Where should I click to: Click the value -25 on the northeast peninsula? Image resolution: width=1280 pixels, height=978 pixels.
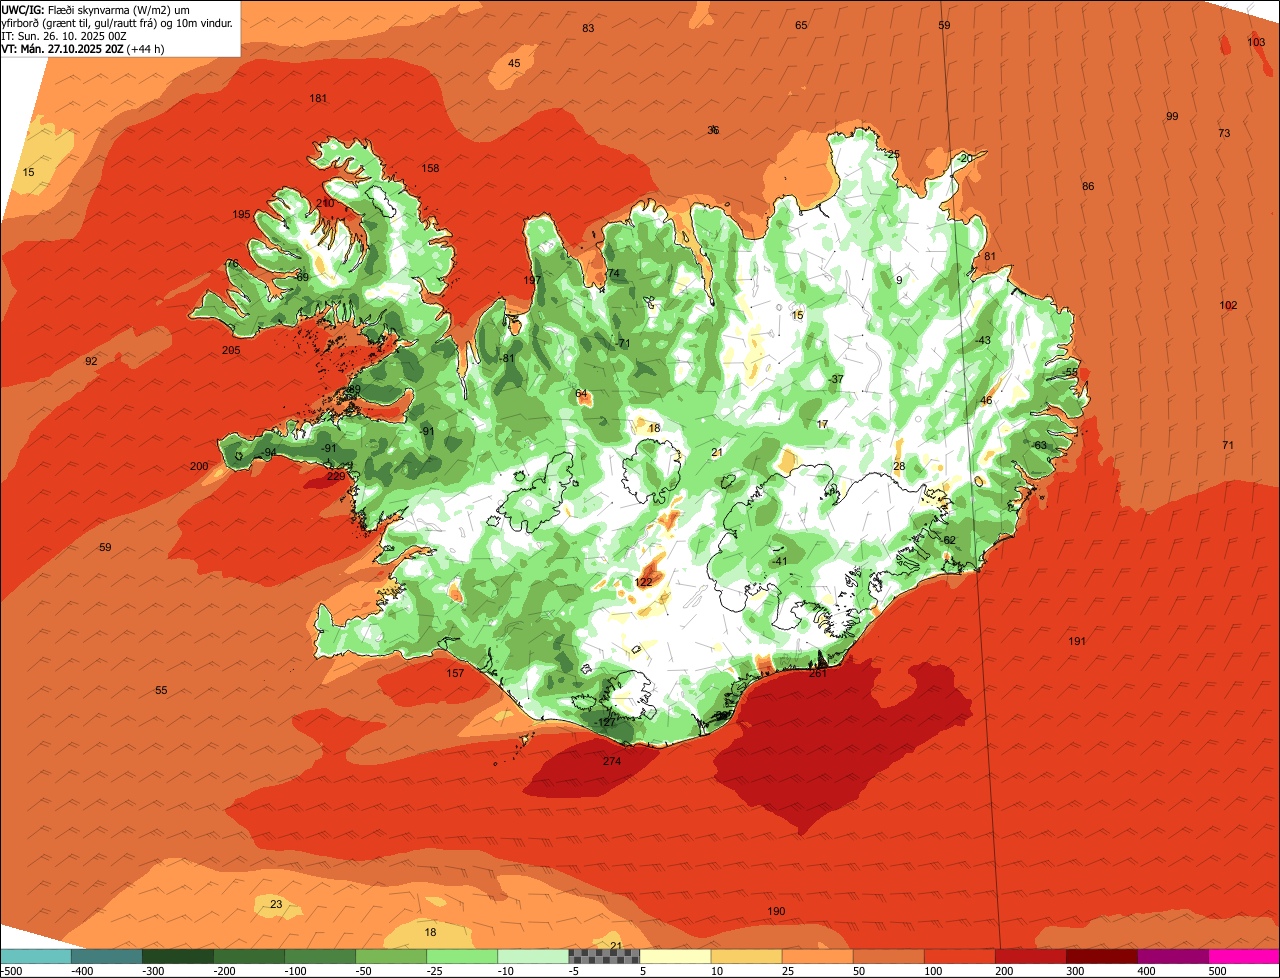891,154
